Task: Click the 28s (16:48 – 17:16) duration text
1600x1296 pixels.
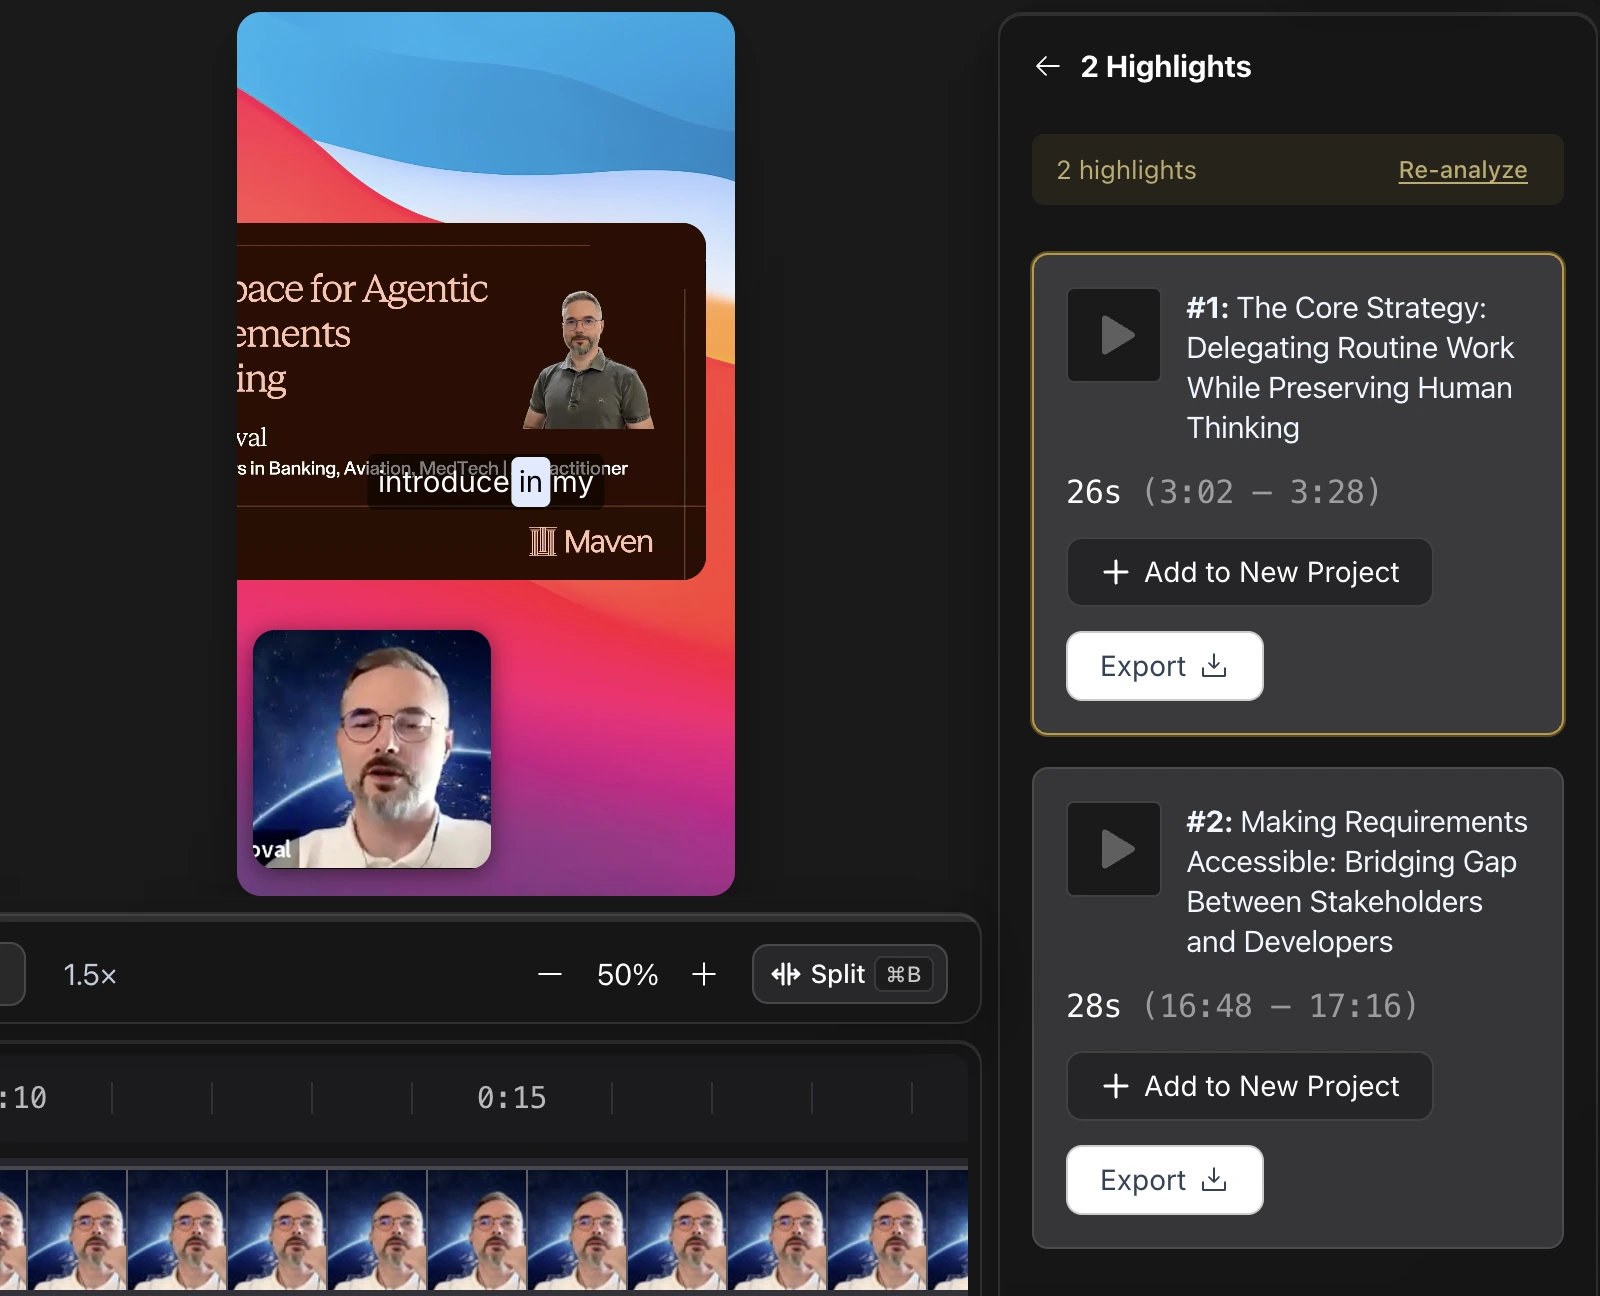Action: coord(1243,1006)
